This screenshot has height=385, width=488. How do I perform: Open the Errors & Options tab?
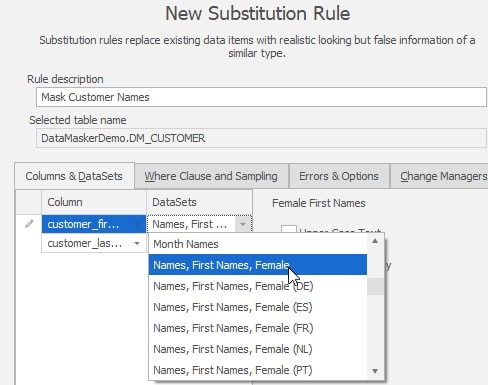[x=339, y=176]
